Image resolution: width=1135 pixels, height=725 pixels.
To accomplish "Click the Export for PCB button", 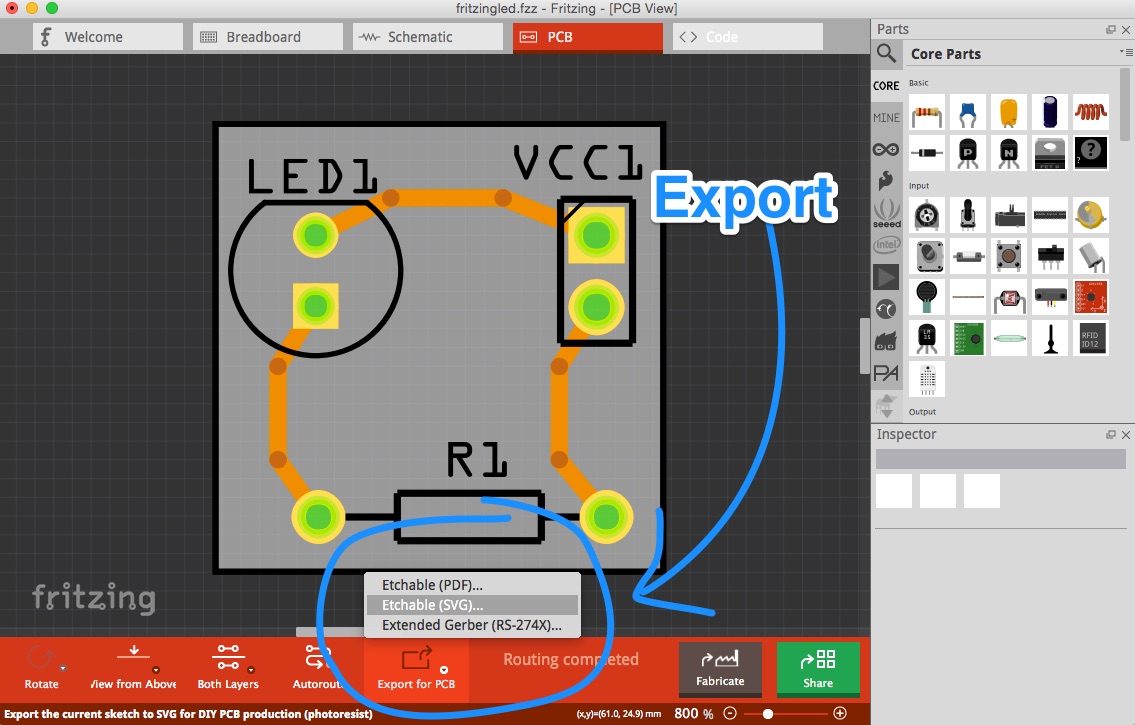I will click(x=416, y=669).
